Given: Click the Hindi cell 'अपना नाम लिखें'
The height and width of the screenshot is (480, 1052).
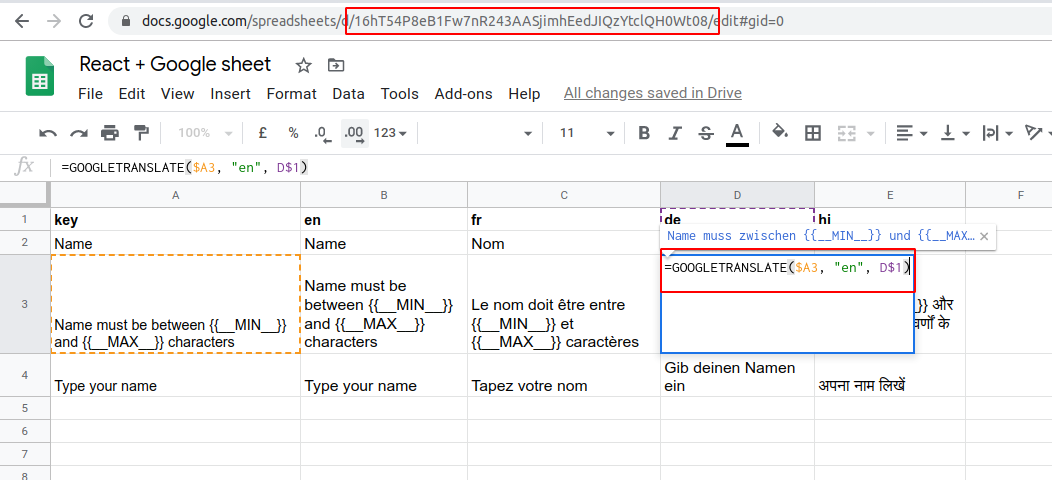Looking at the screenshot, I should [x=890, y=375].
